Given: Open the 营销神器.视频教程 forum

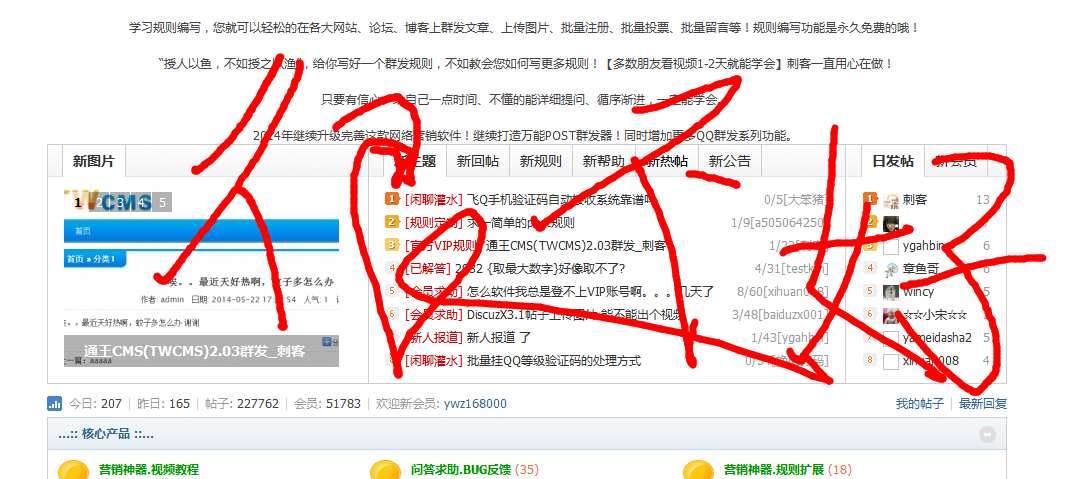Looking at the screenshot, I should pyautogui.click(x=149, y=469).
